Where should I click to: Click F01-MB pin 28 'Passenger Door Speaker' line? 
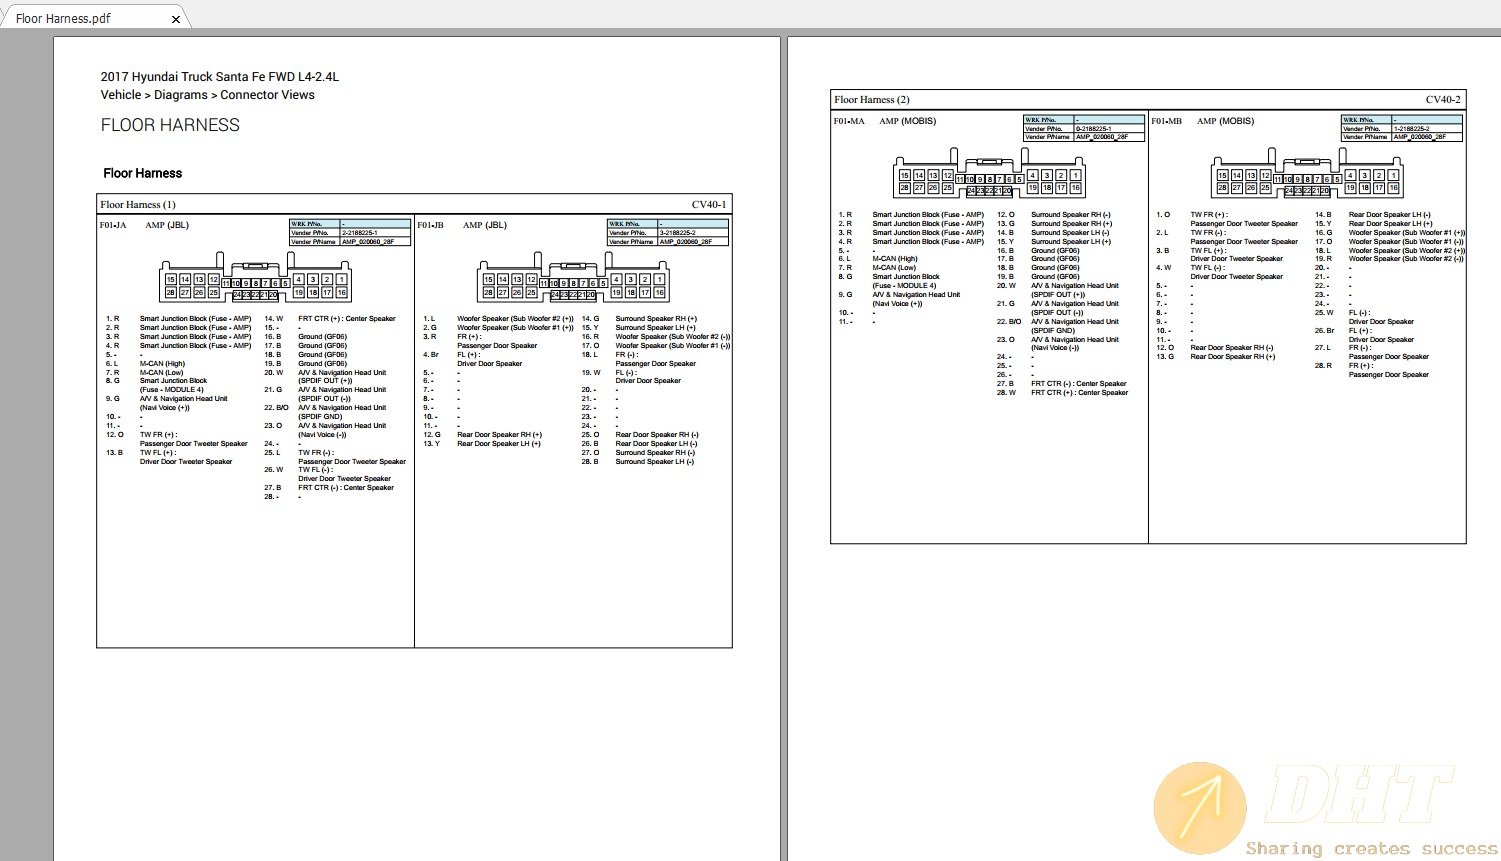point(1389,375)
